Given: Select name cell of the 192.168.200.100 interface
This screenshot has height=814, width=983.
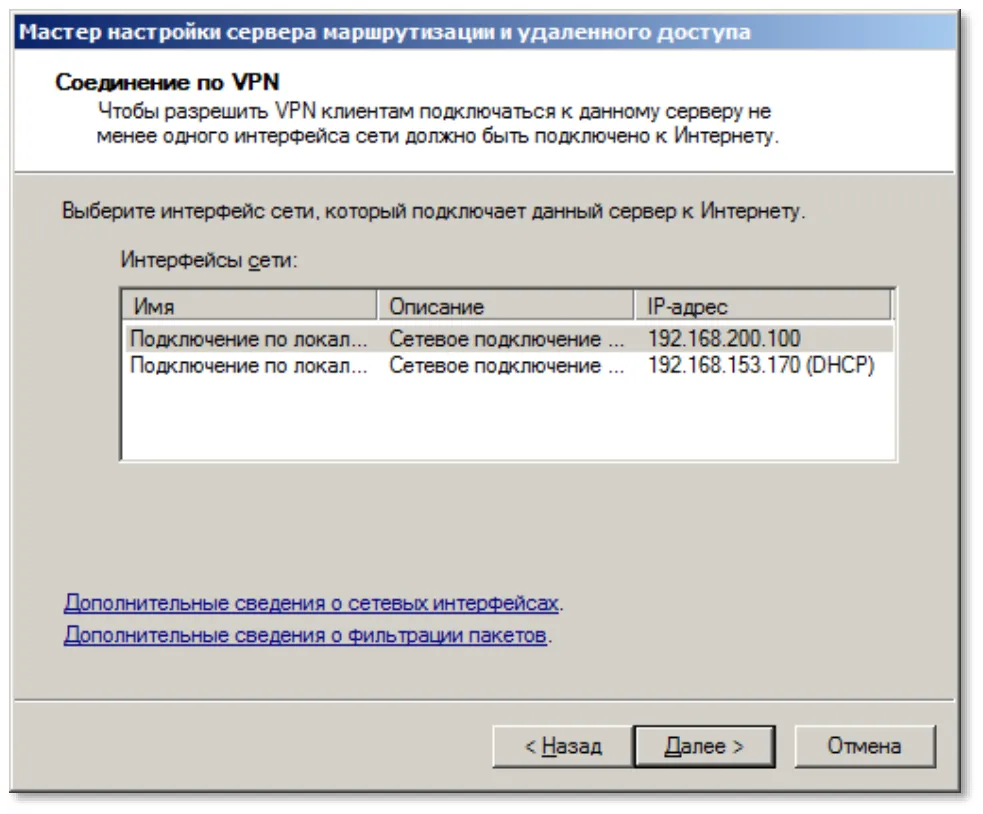Looking at the screenshot, I should point(249,339).
